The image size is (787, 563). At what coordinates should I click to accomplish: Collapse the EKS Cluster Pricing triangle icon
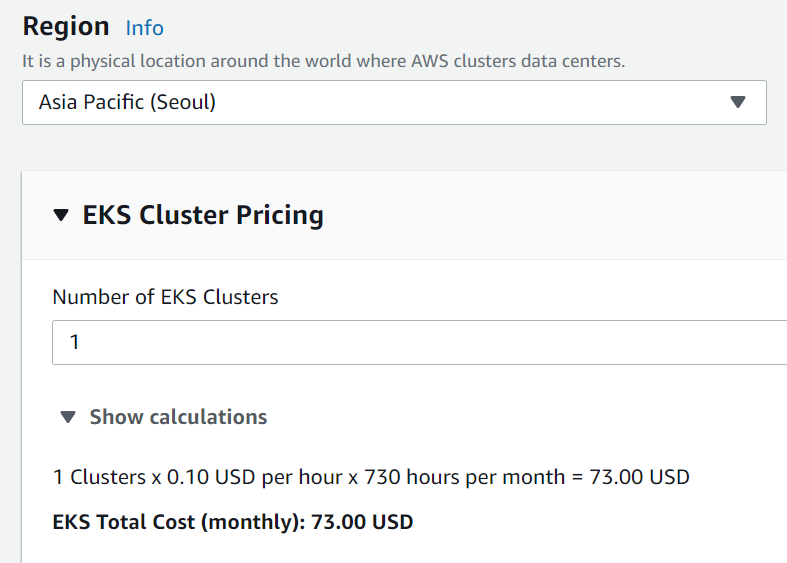tap(62, 215)
